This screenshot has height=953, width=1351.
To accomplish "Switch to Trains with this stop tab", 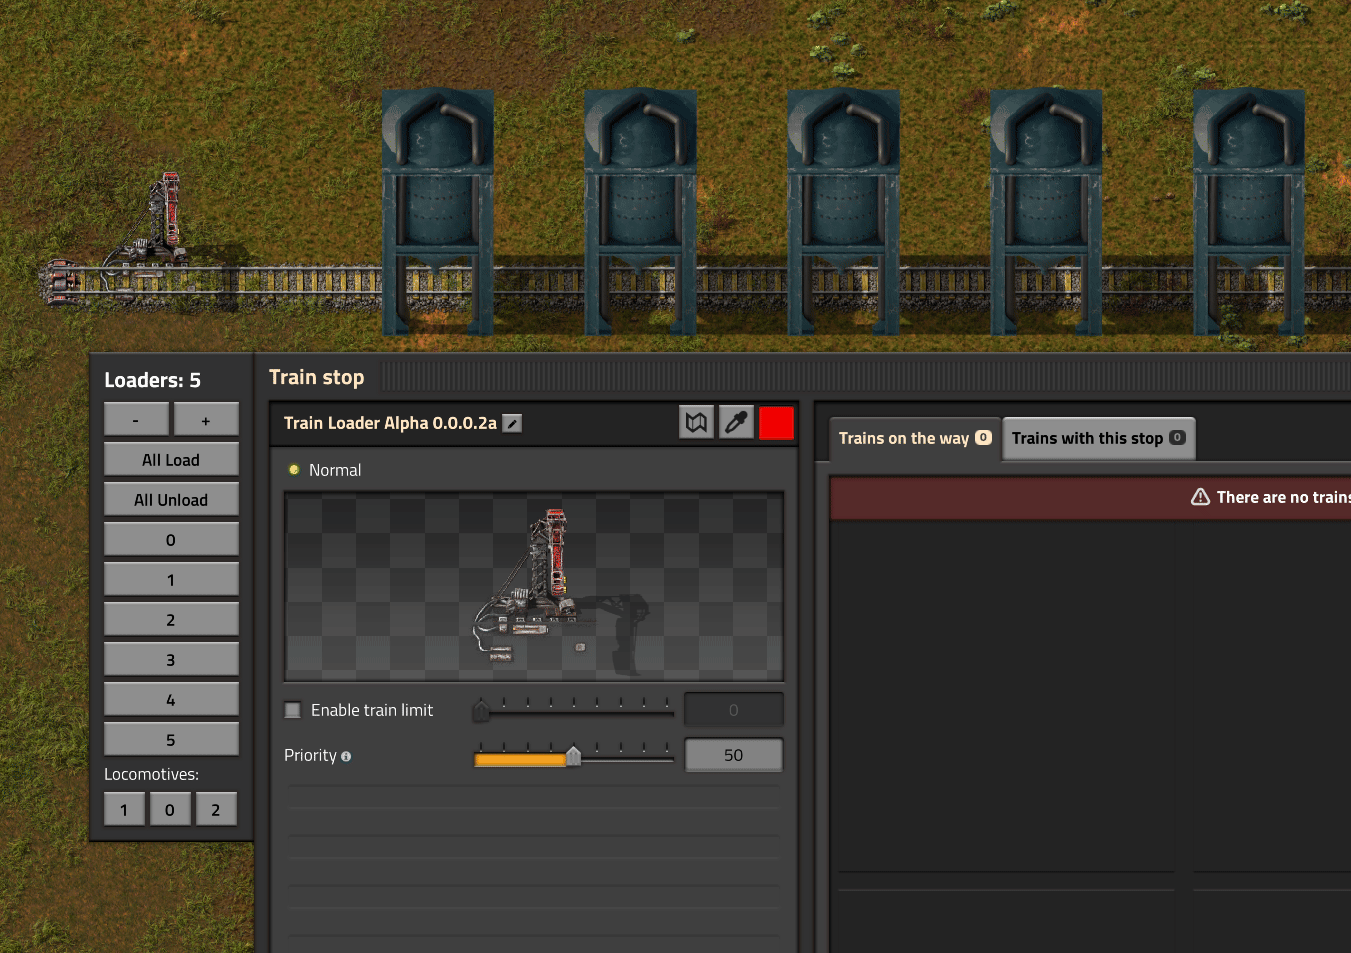I will pyautogui.click(x=1098, y=438).
